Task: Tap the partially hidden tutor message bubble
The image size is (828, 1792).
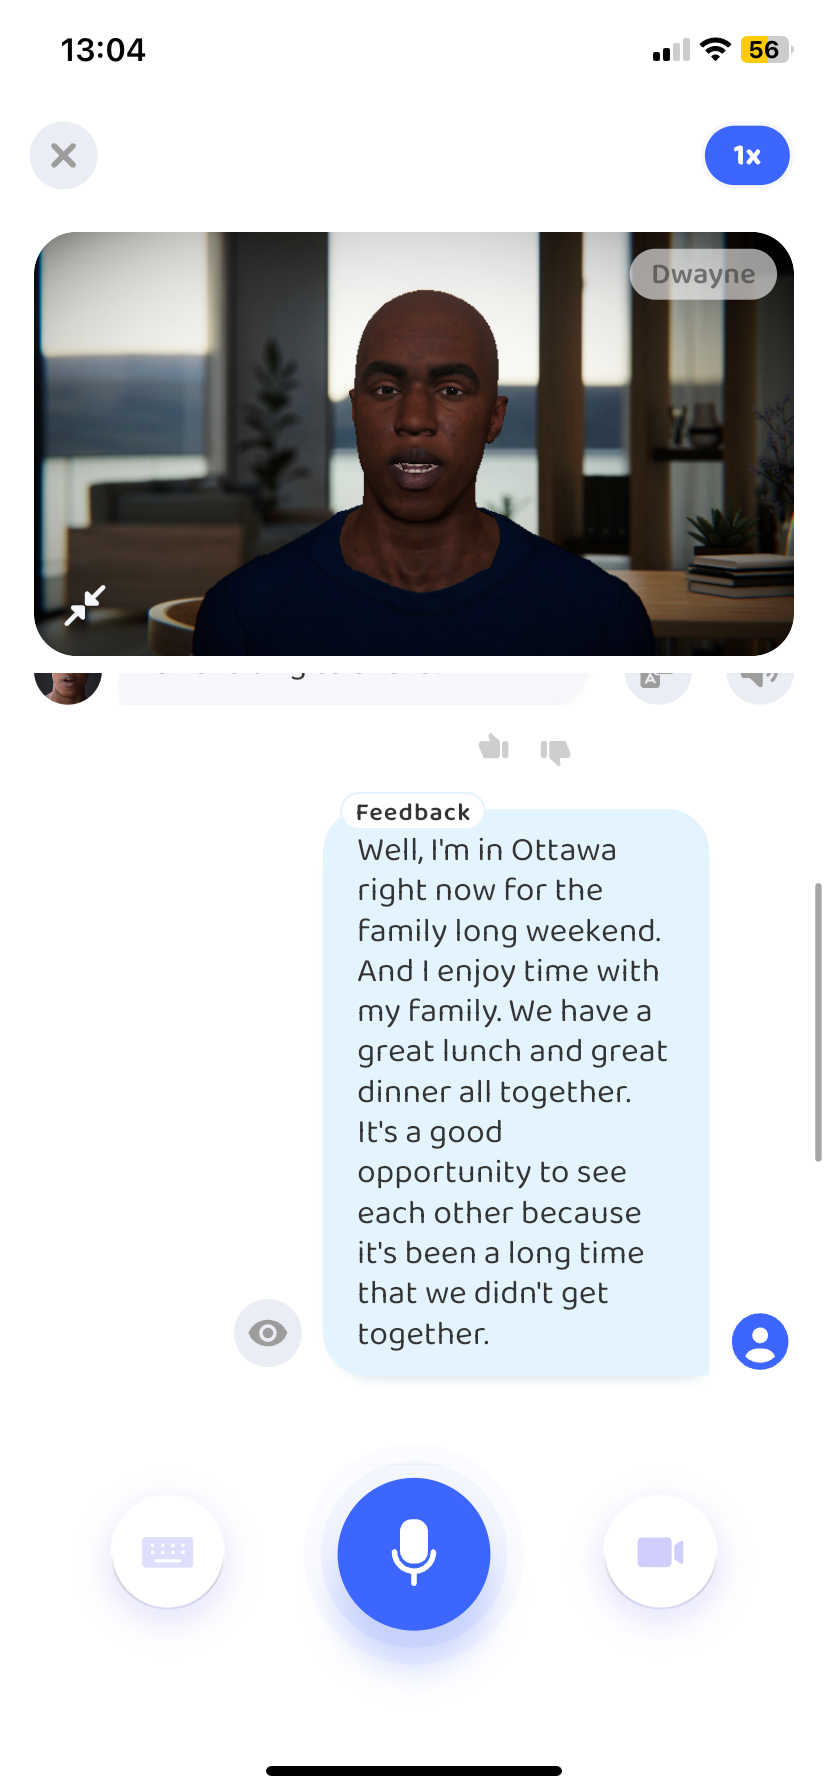Action: [x=352, y=686]
